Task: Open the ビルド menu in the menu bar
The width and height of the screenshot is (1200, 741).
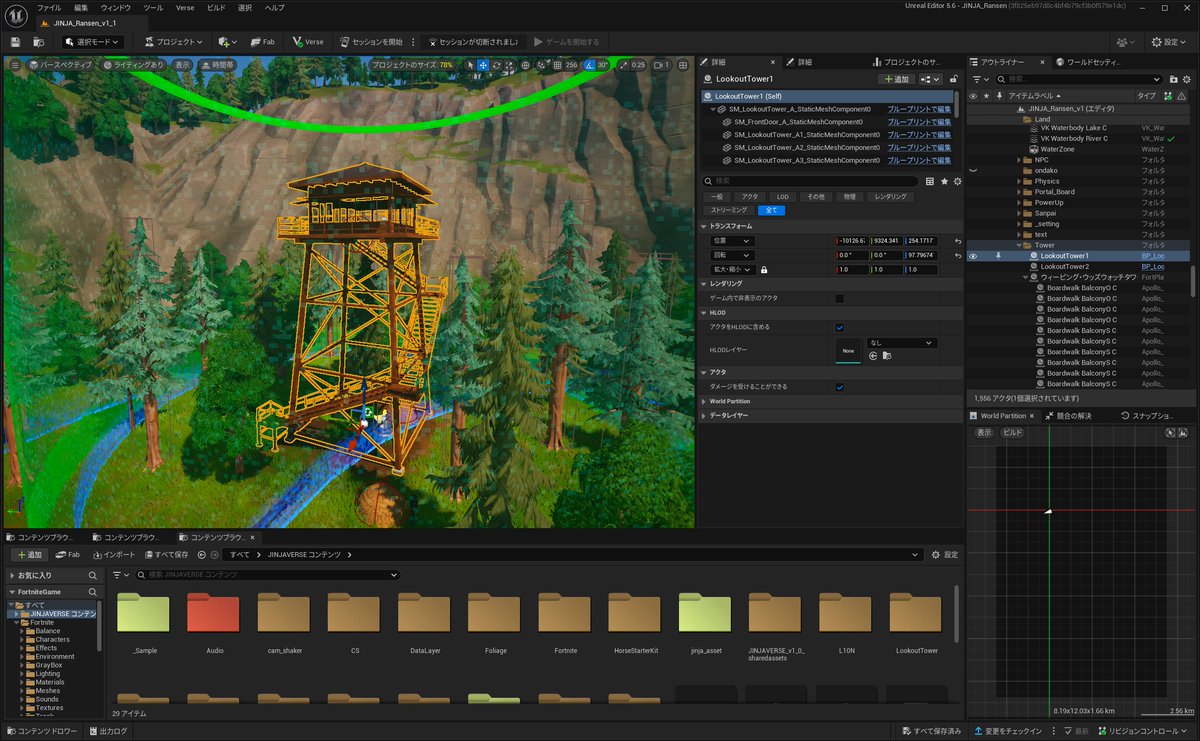Action: 215,7
